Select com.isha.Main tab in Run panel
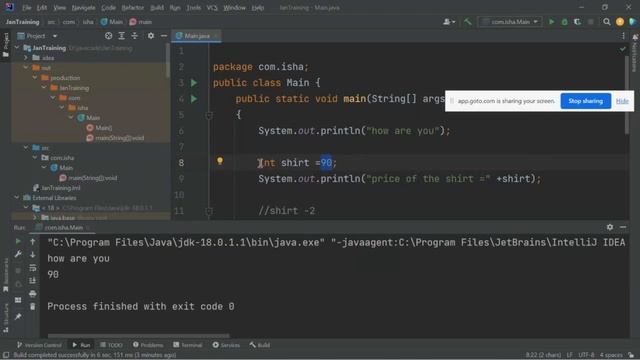The width and height of the screenshot is (640, 360). point(62,227)
